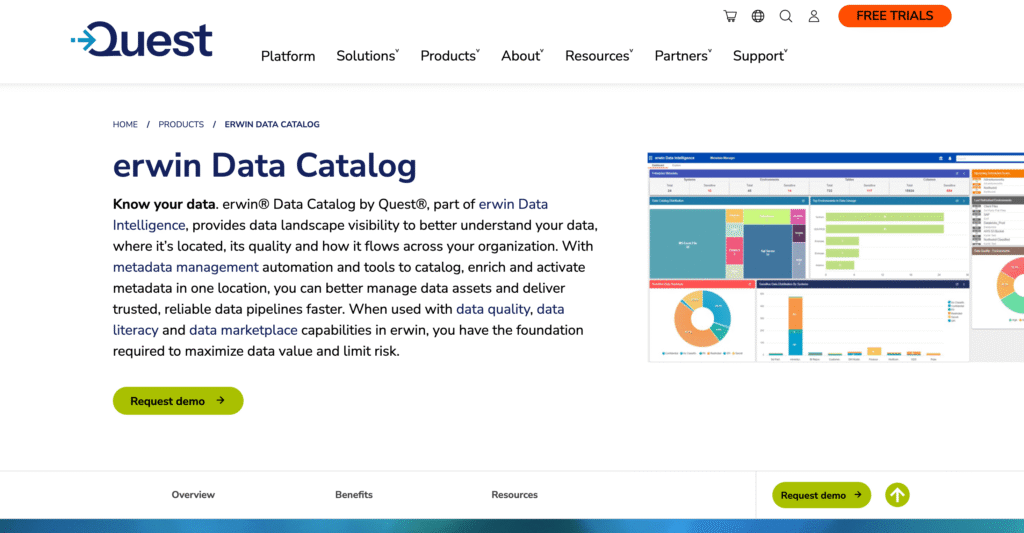Screen dimensions: 1024x533
Task: Switch to the Overview tab
Action: point(193,494)
